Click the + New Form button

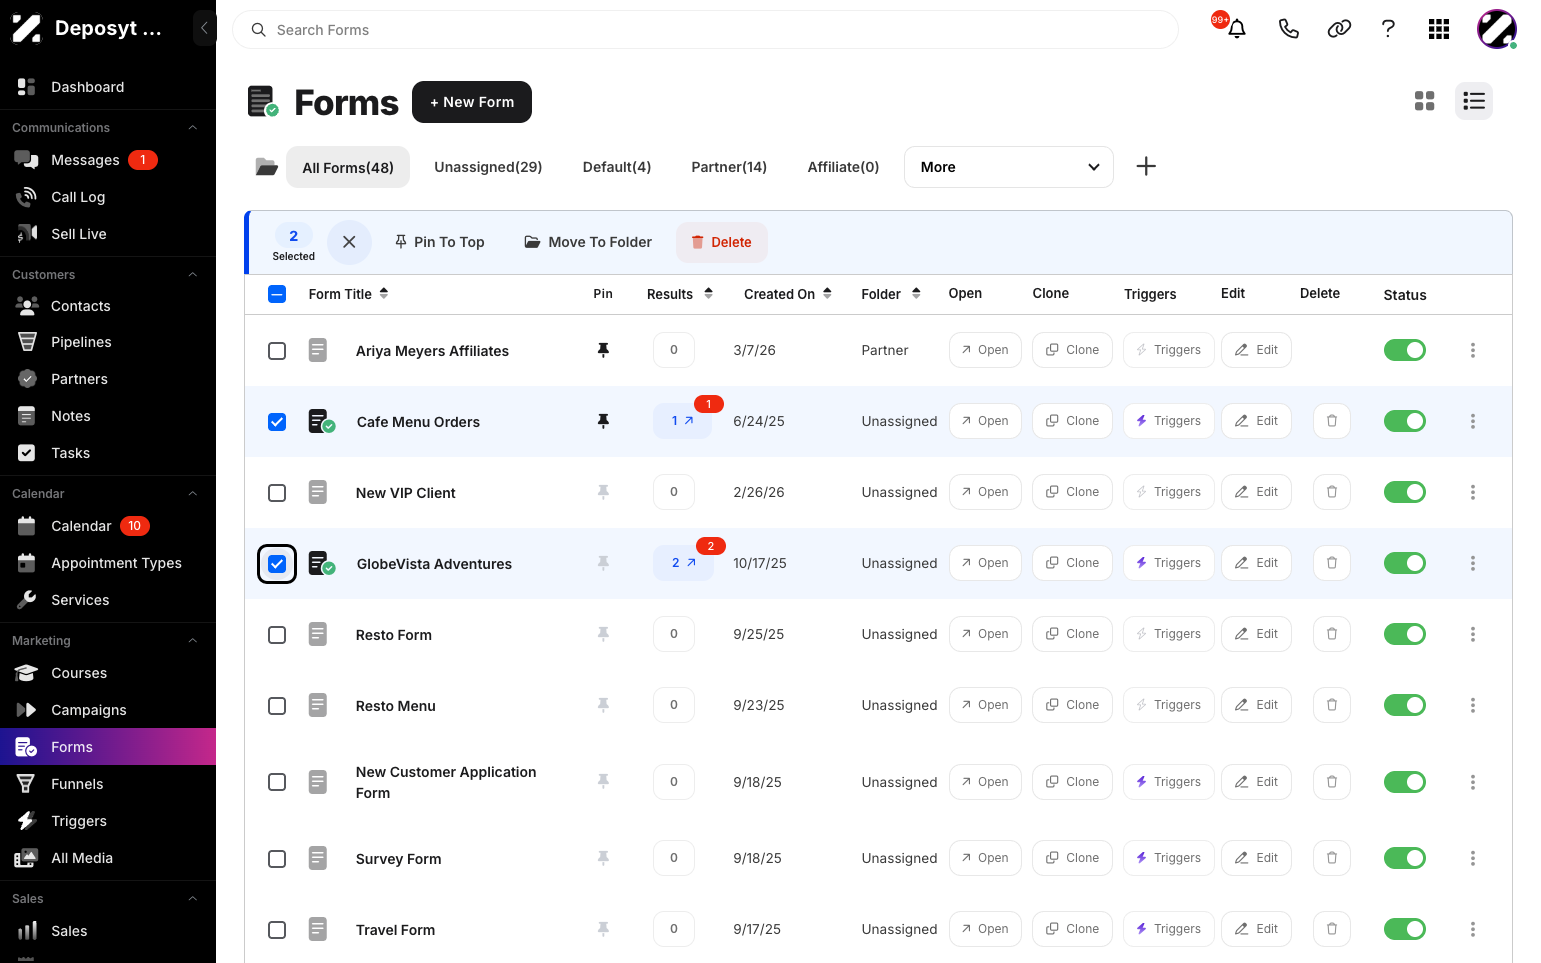pyautogui.click(x=472, y=102)
